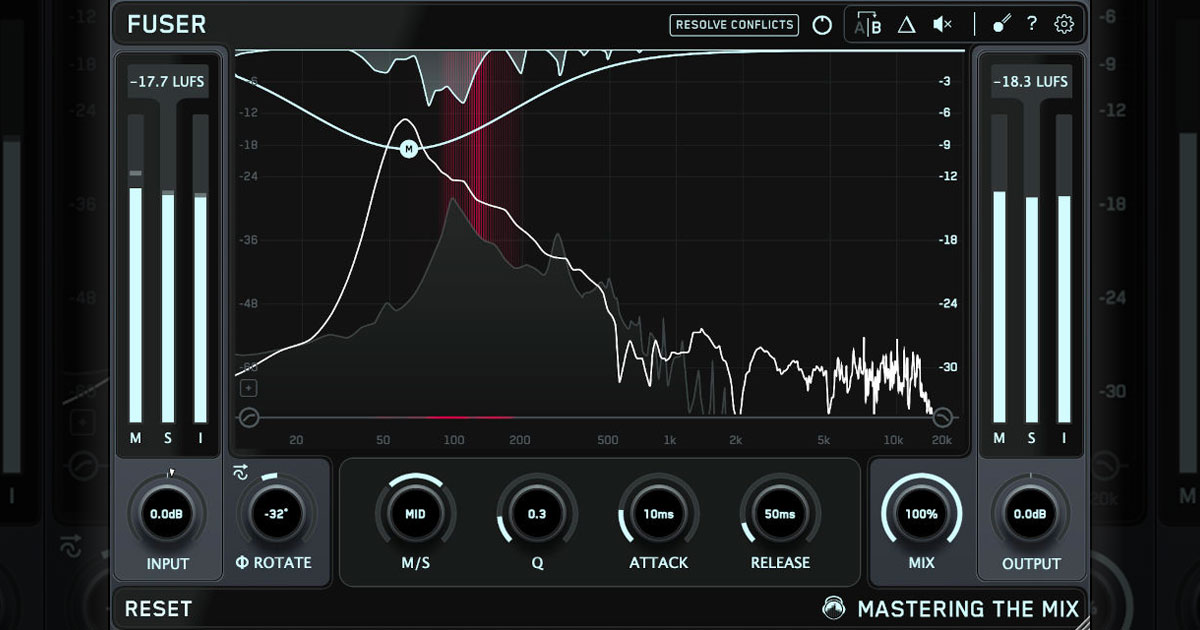Click the Attack knob showing 10ms
1200x630 pixels.
[x=658, y=515]
